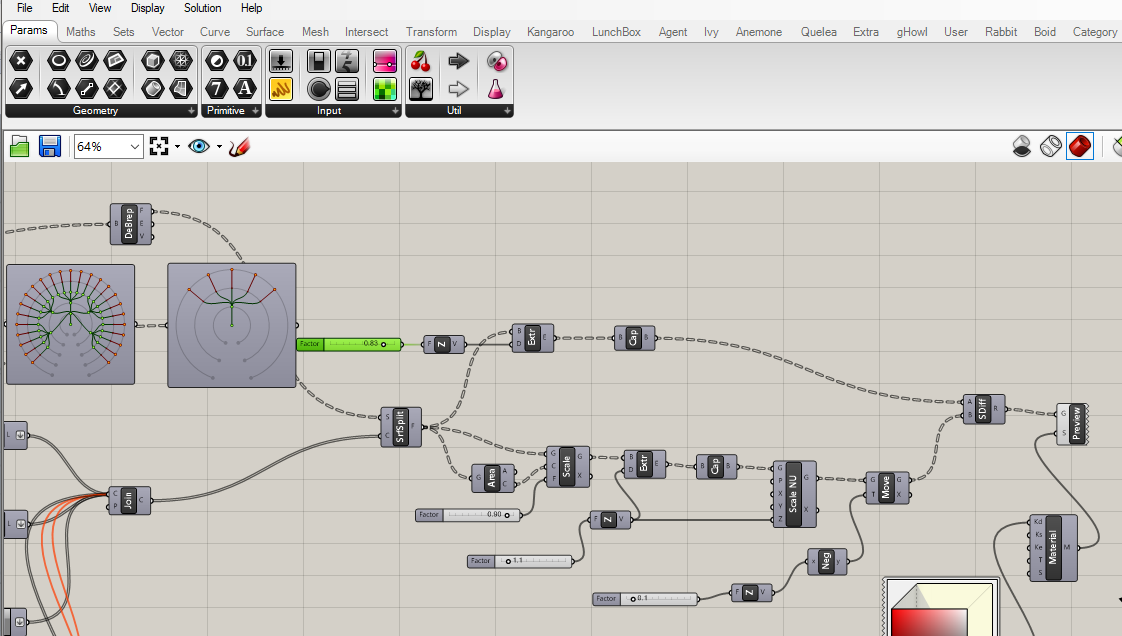Select the pink Gene Pool icon
The width and height of the screenshot is (1122, 636).
click(x=497, y=61)
